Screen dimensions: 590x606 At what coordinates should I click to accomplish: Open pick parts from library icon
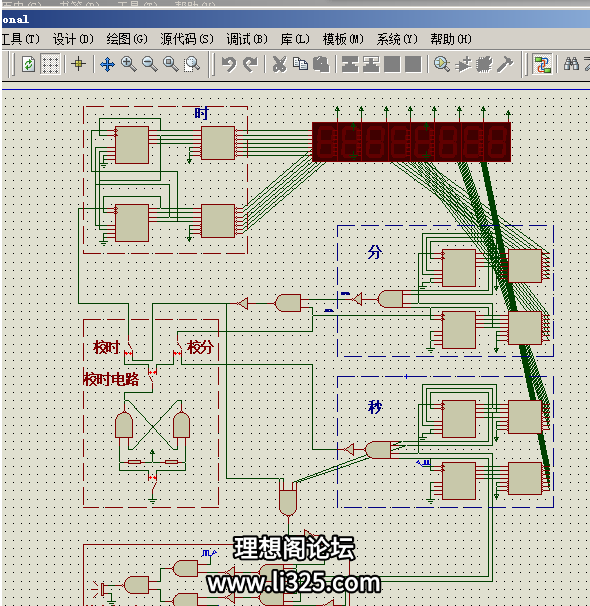coord(441,64)
